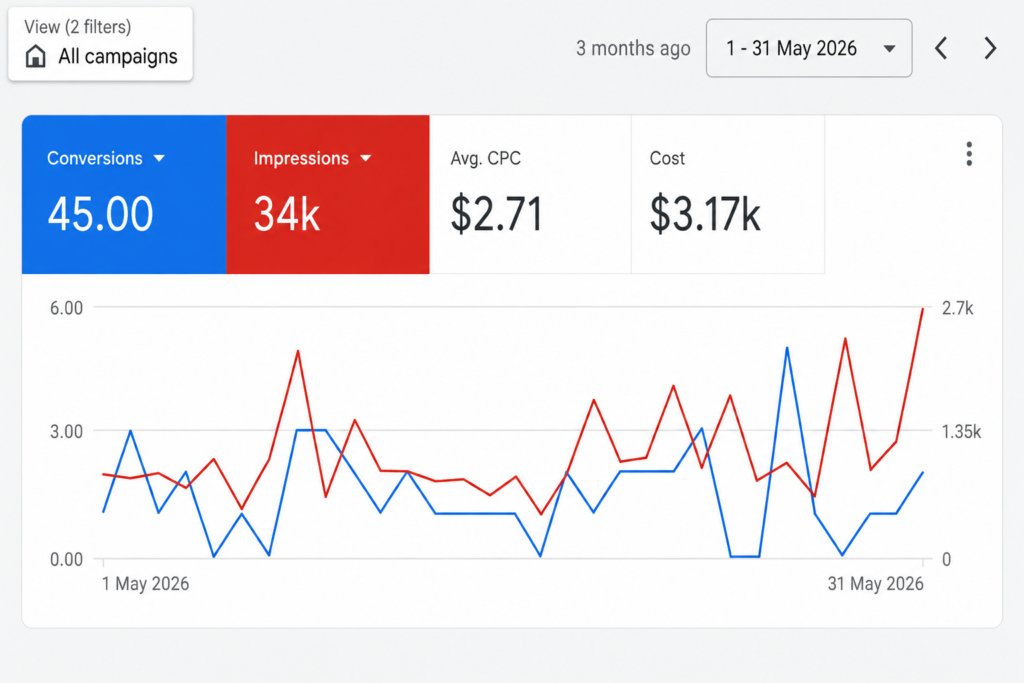The height and width of the screenshot is (683, 1024).
Task: Open the View (2 filters) All campaigns selector
Action: point(101,44)
